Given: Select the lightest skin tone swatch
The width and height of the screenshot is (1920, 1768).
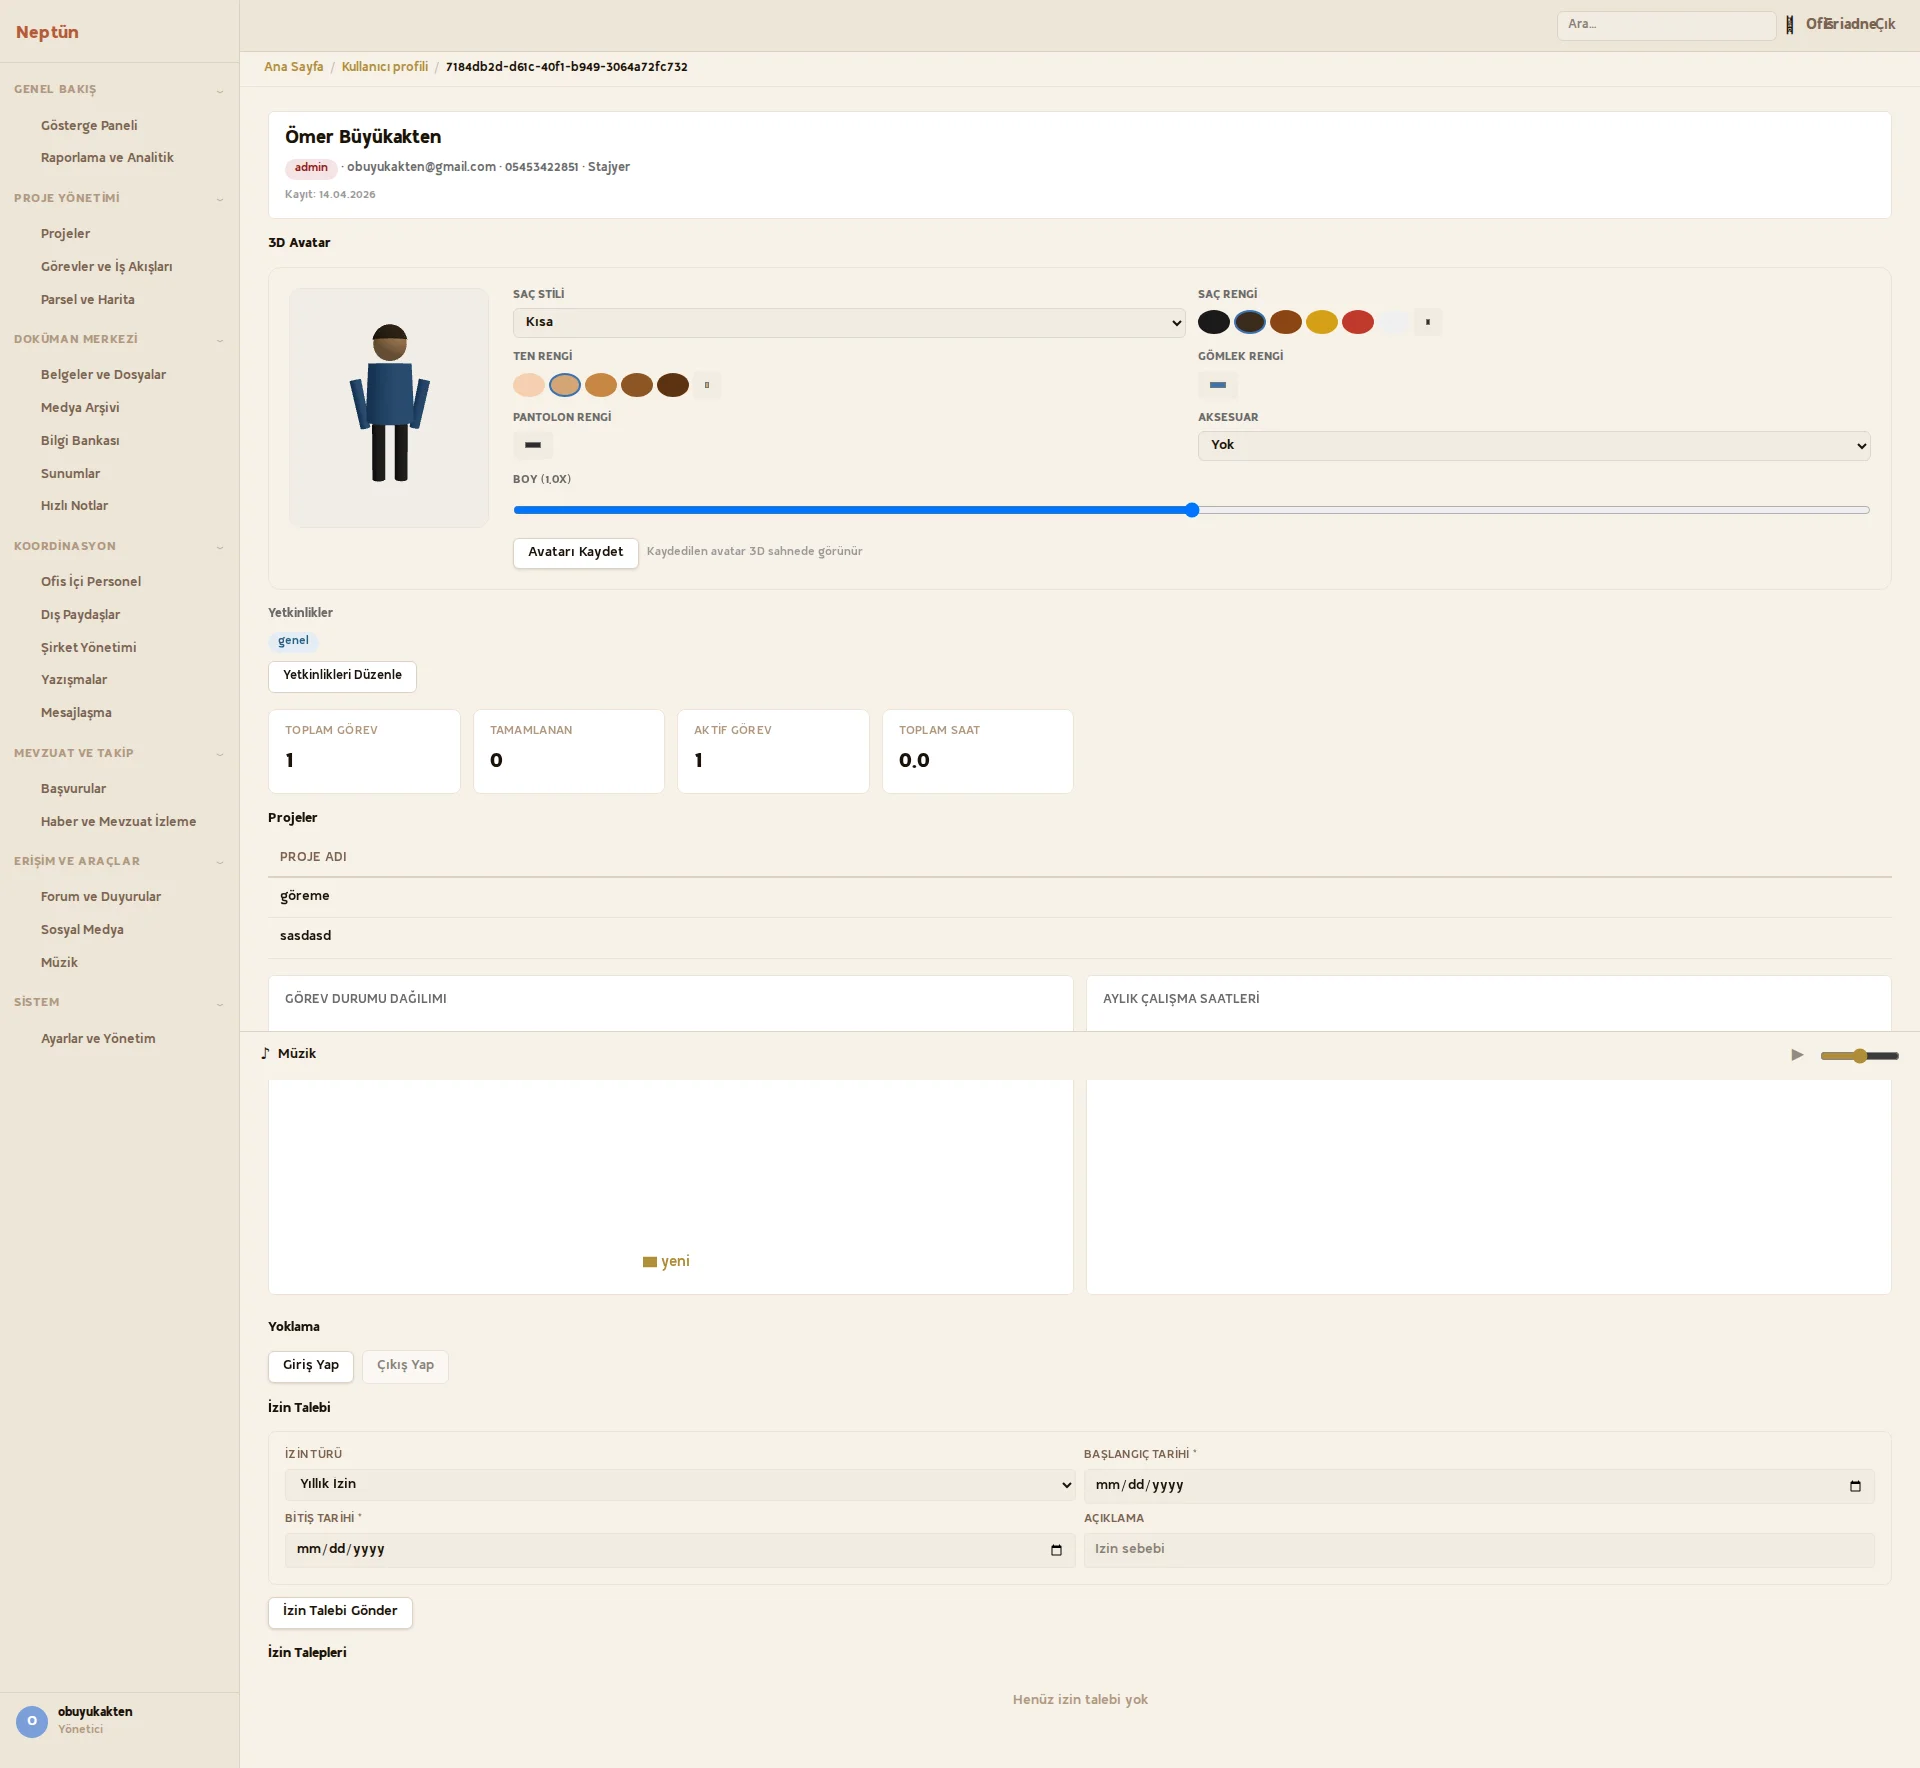Looking at the screenshot, I should click(529, 385).
